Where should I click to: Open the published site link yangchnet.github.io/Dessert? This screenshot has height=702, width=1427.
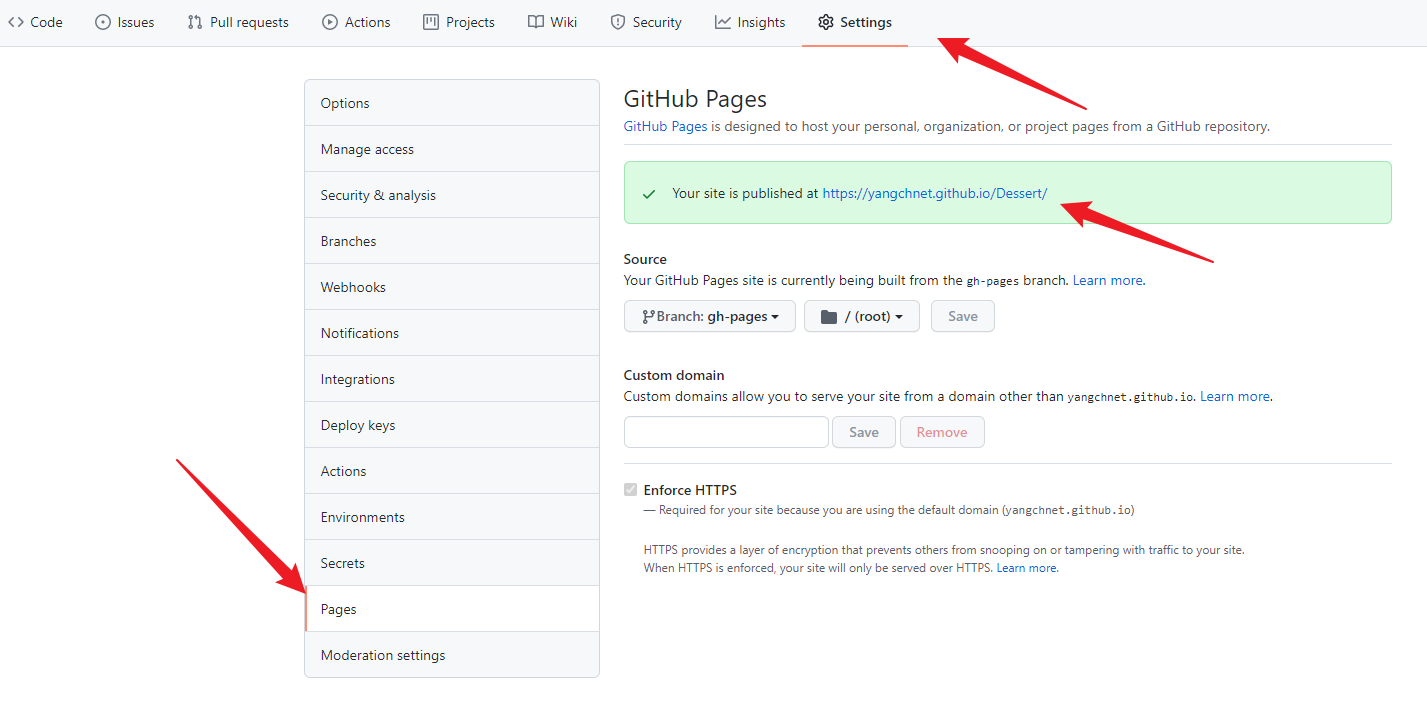click(935, 193)
